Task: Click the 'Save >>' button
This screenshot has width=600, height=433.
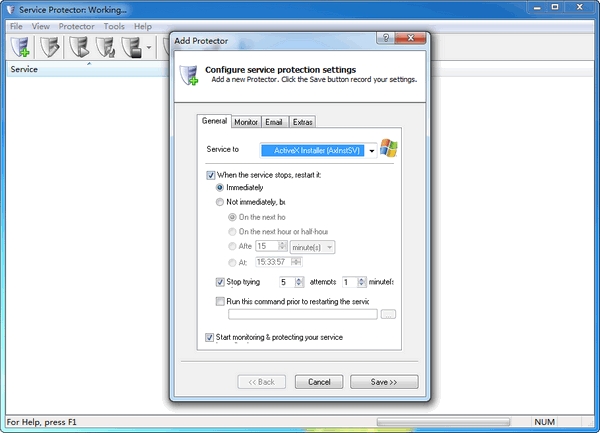Action: [384, 382]
